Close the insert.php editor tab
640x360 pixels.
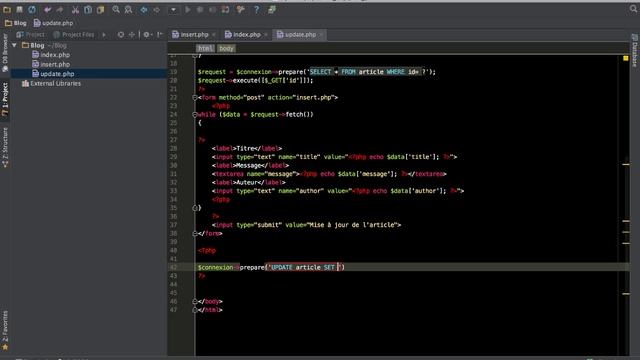213,35
